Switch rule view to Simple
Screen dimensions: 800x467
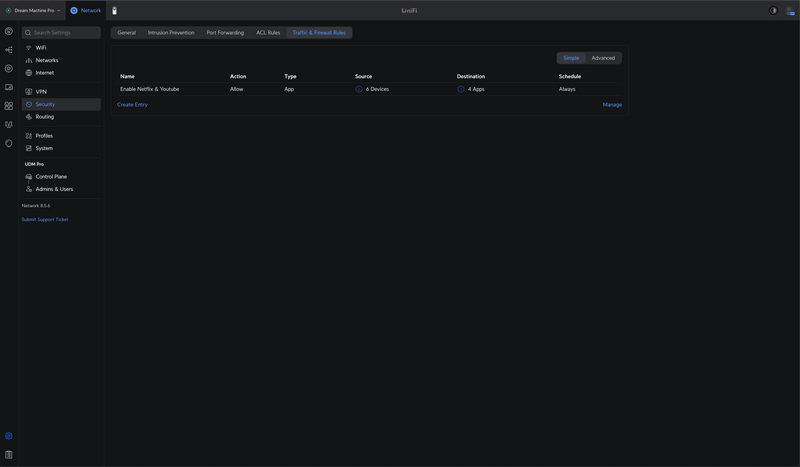(x=571, y=58)
